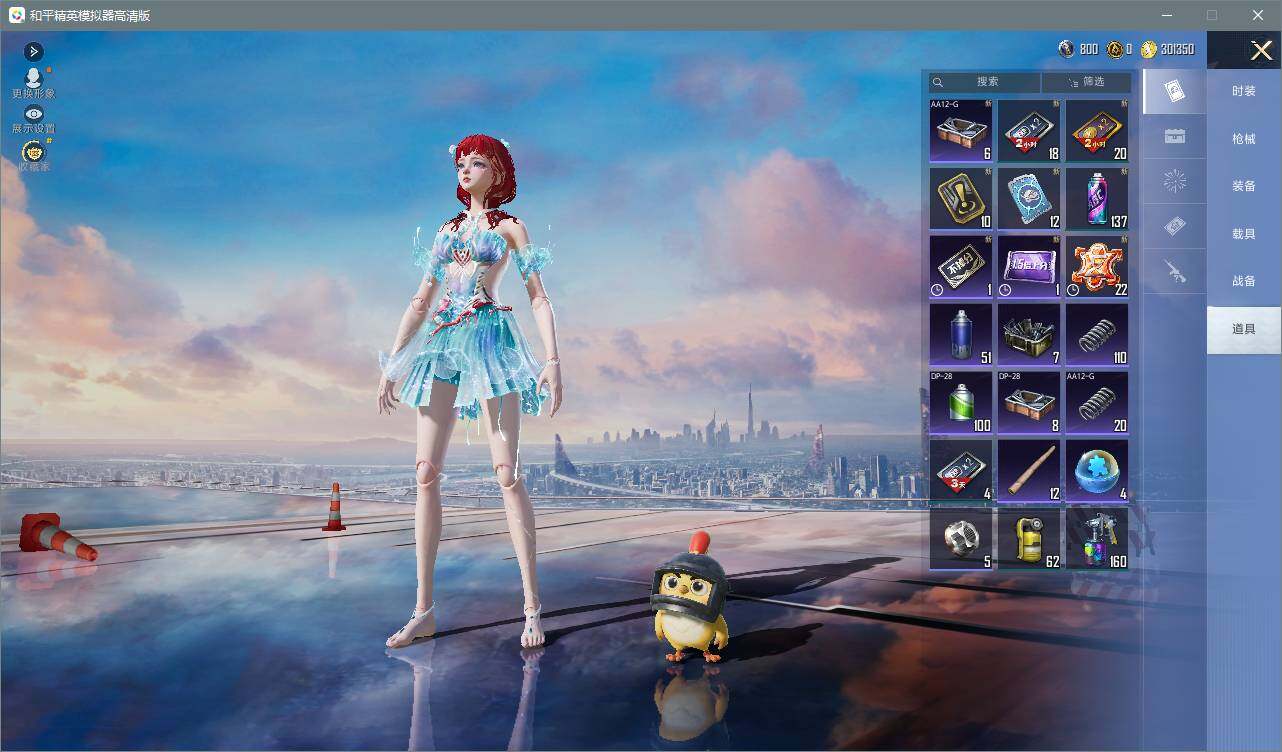Select the colorful spray can with count 137
The width and height of the screenshot is (1282, 752).
[x=1097, y=198]
